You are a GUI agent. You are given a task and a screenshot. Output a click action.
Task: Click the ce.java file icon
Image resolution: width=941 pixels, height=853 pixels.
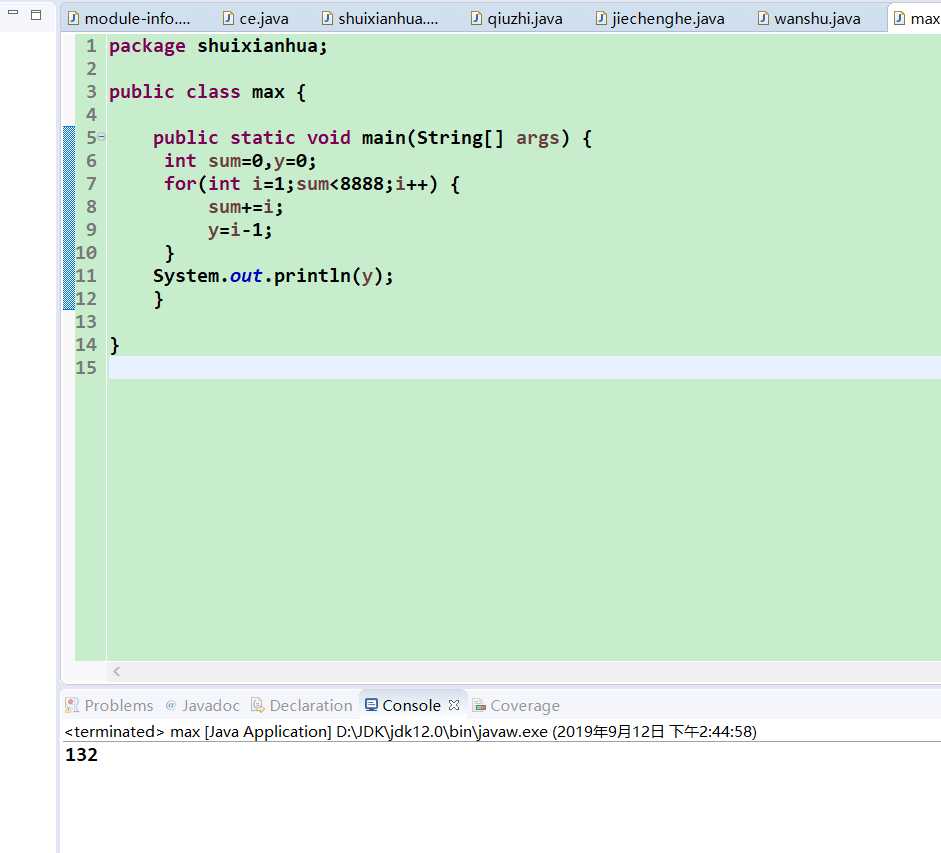tap(228, 19)
